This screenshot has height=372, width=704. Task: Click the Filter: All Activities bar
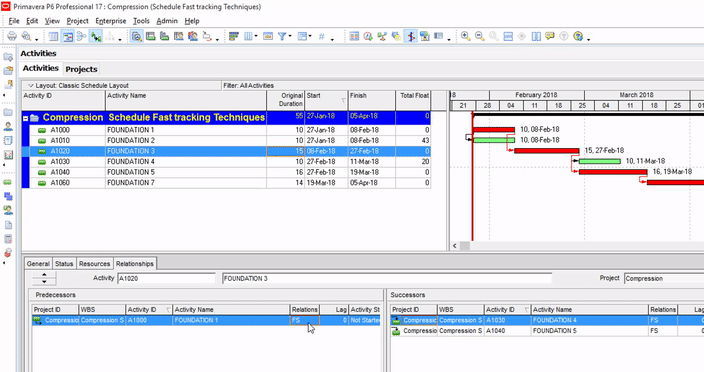pos(334,85)
